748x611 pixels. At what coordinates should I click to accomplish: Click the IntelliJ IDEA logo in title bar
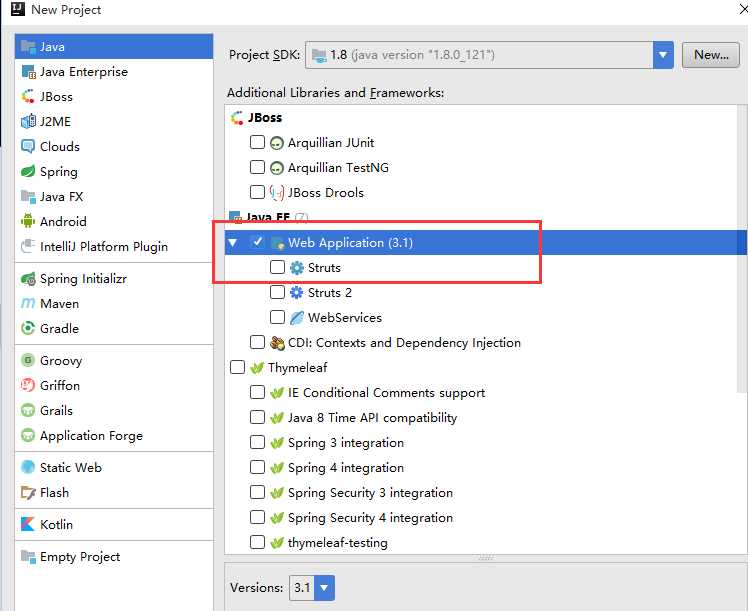pos(18,9)
